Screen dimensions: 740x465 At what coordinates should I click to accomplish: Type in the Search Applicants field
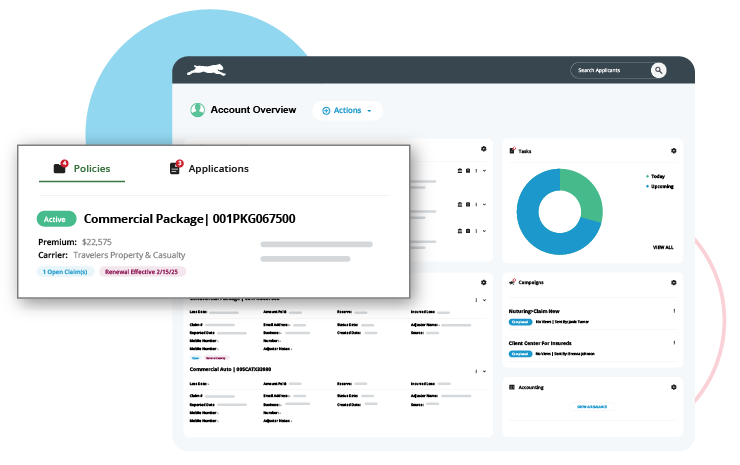pyautogui.click(x=608, y=70)
